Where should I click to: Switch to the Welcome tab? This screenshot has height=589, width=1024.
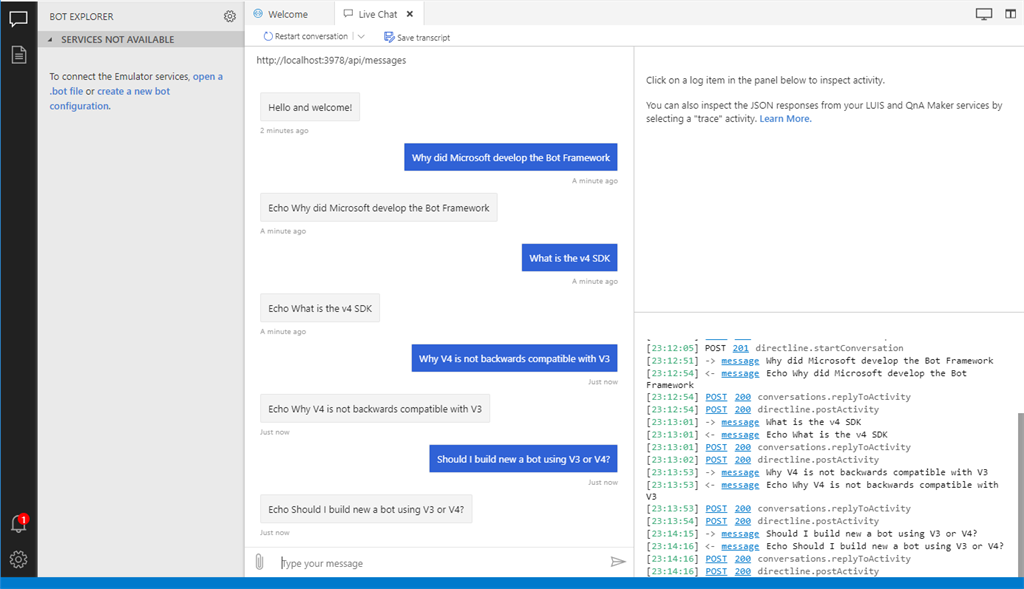click(281, 14)
